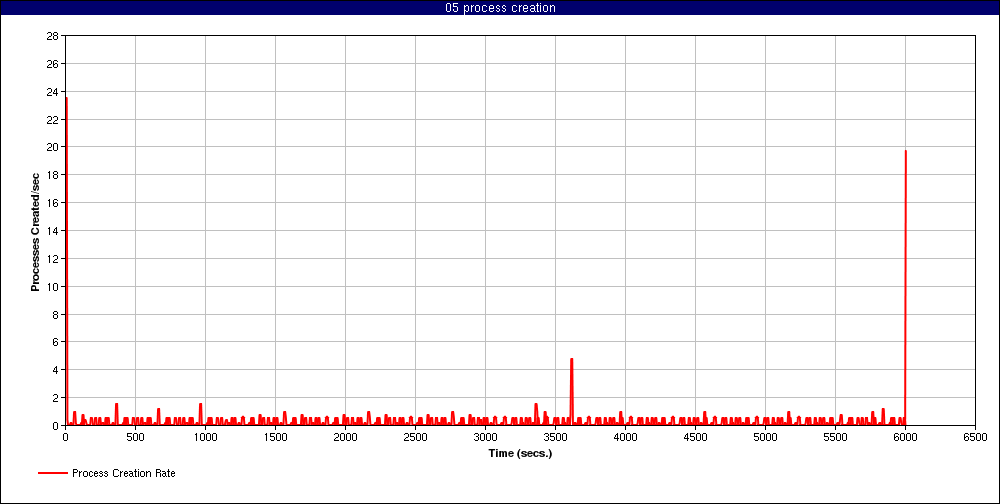Click the x-axis tick label 4500
This screenshot has height=504, width=1000.
(695, 437)
